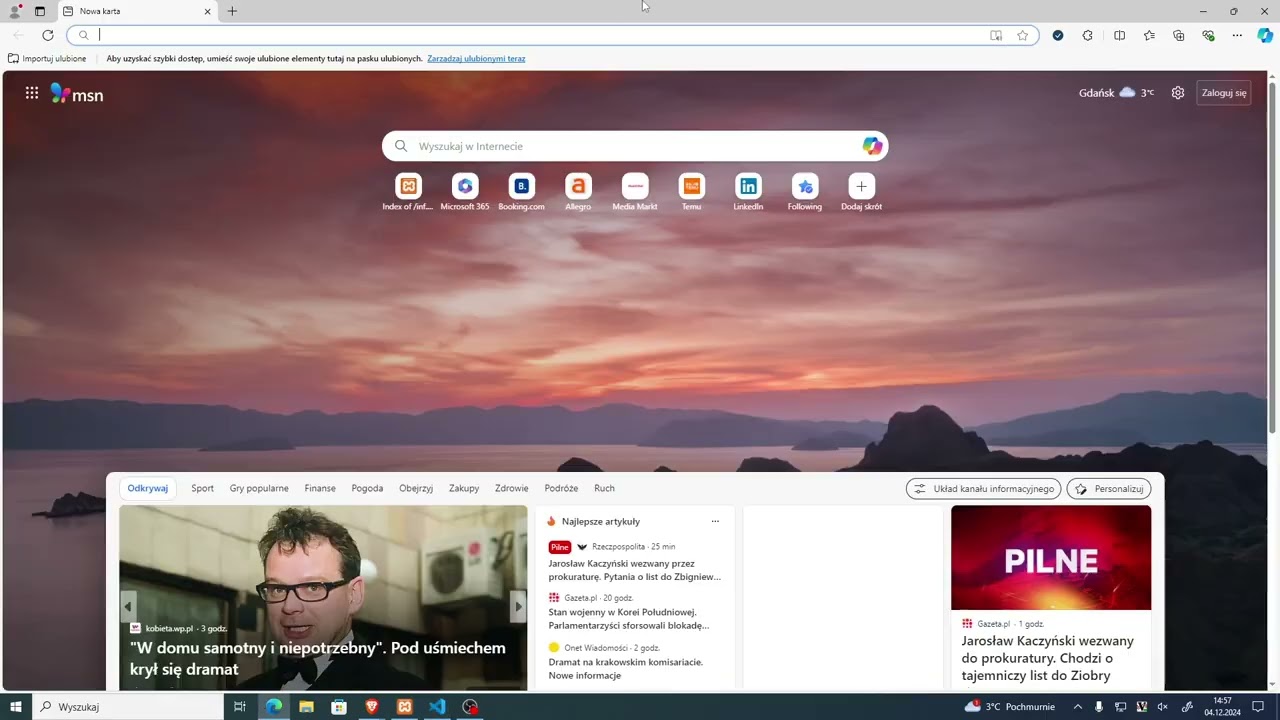Screen dimensions: 1280x720
Task: Open Windows Start menu
Action: pos(15,707)
